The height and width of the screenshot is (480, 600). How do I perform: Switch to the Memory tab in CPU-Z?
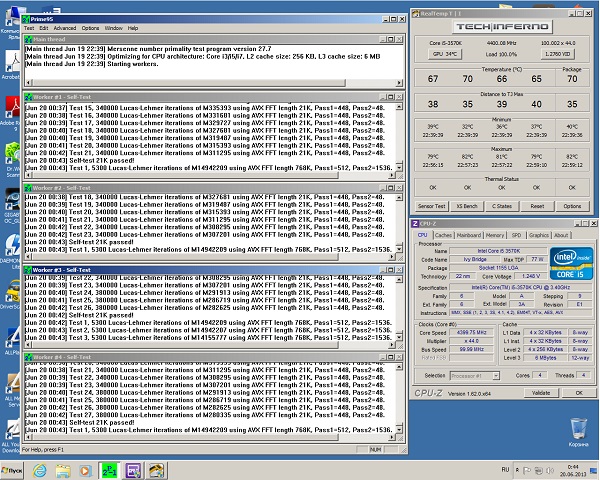click(x=495, y=235)
